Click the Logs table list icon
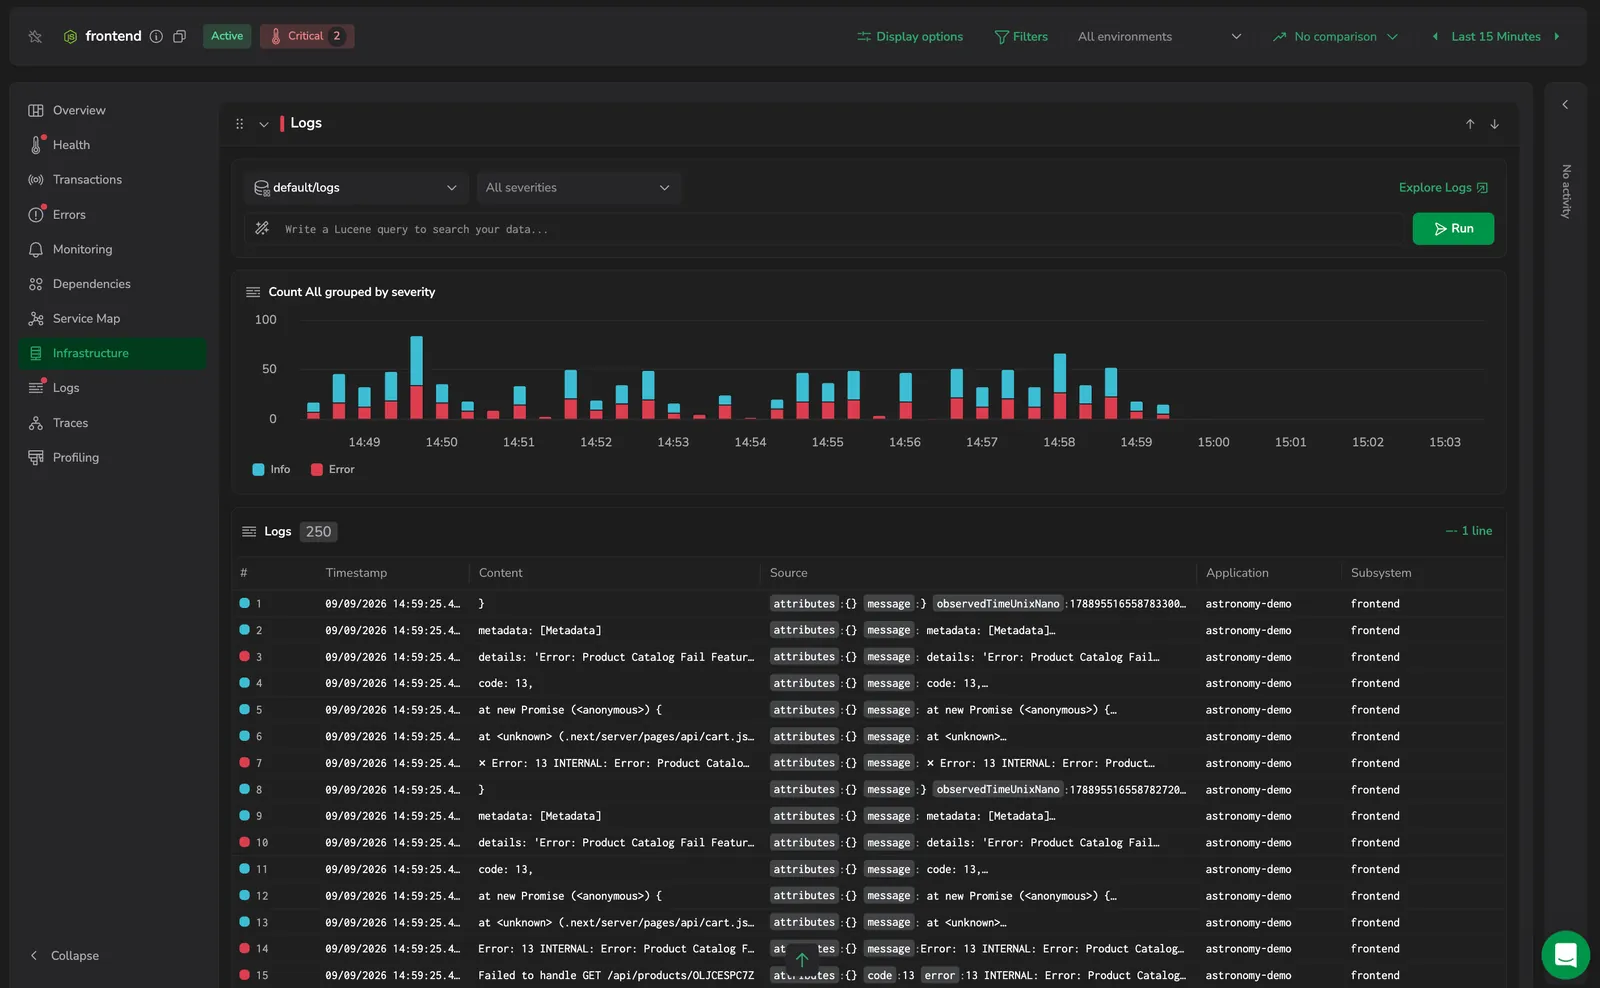The height and width of the screenshot is (988, 1600). click(249, 532)
